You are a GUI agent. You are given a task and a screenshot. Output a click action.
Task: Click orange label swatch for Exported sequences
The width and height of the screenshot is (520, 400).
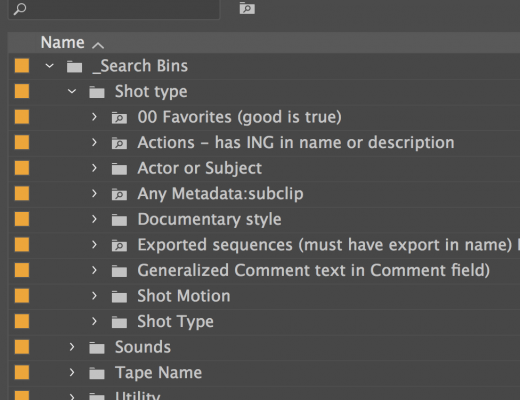tap(22, 245)
